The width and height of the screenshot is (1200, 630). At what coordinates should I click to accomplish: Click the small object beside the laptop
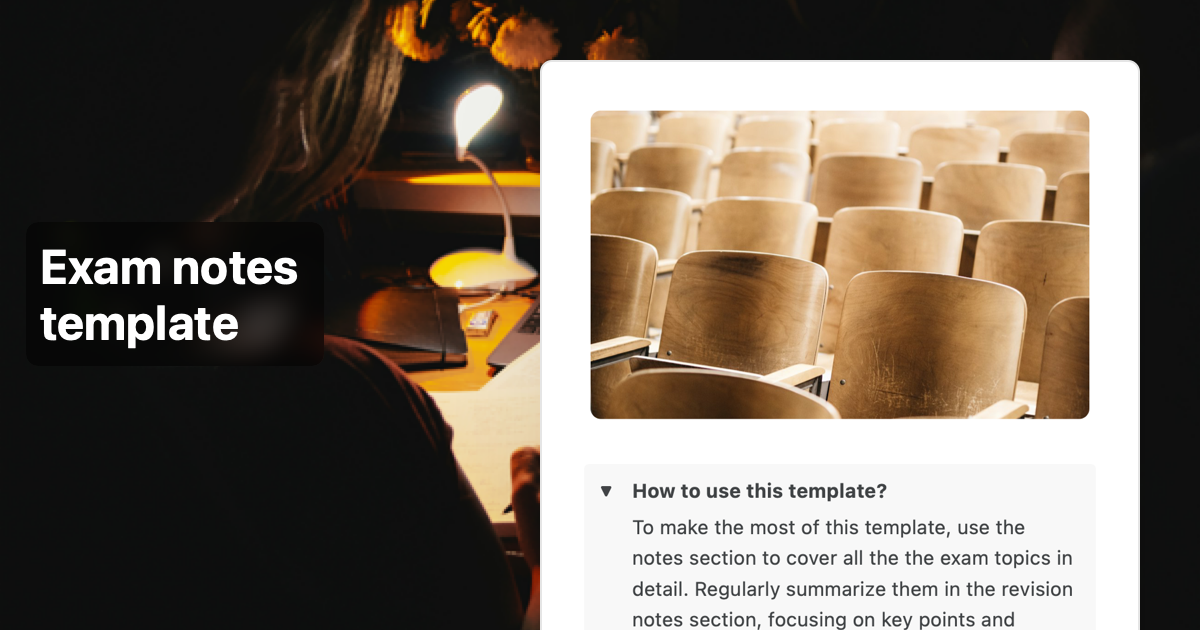pyautogui.click(x=480, y=321)
